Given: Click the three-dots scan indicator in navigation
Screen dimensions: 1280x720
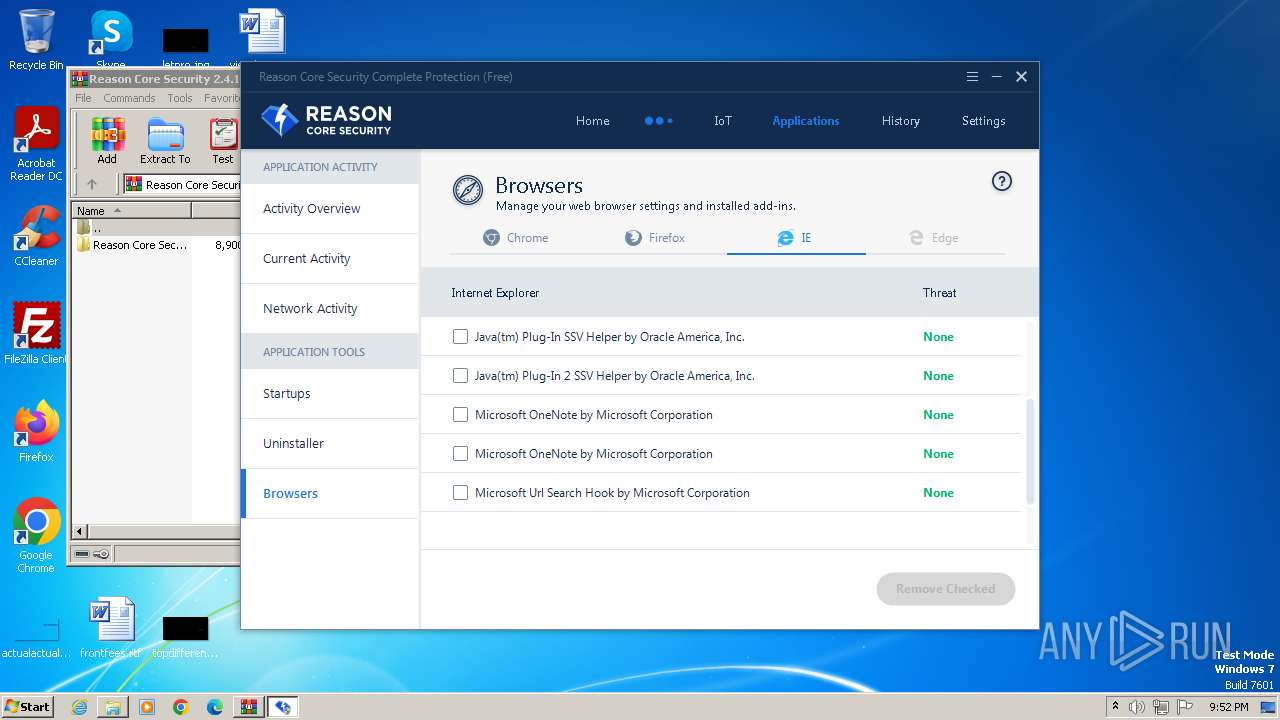Looking at the screenshot, I should [x=658, y=121].
